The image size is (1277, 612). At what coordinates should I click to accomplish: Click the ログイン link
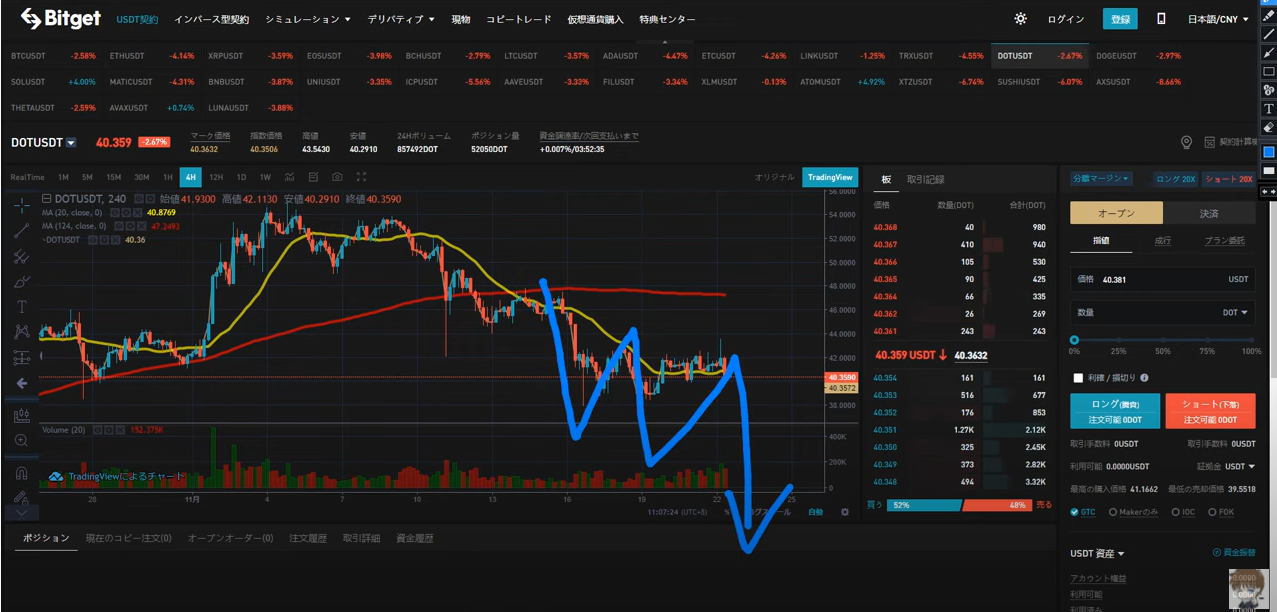(1066, 19)
